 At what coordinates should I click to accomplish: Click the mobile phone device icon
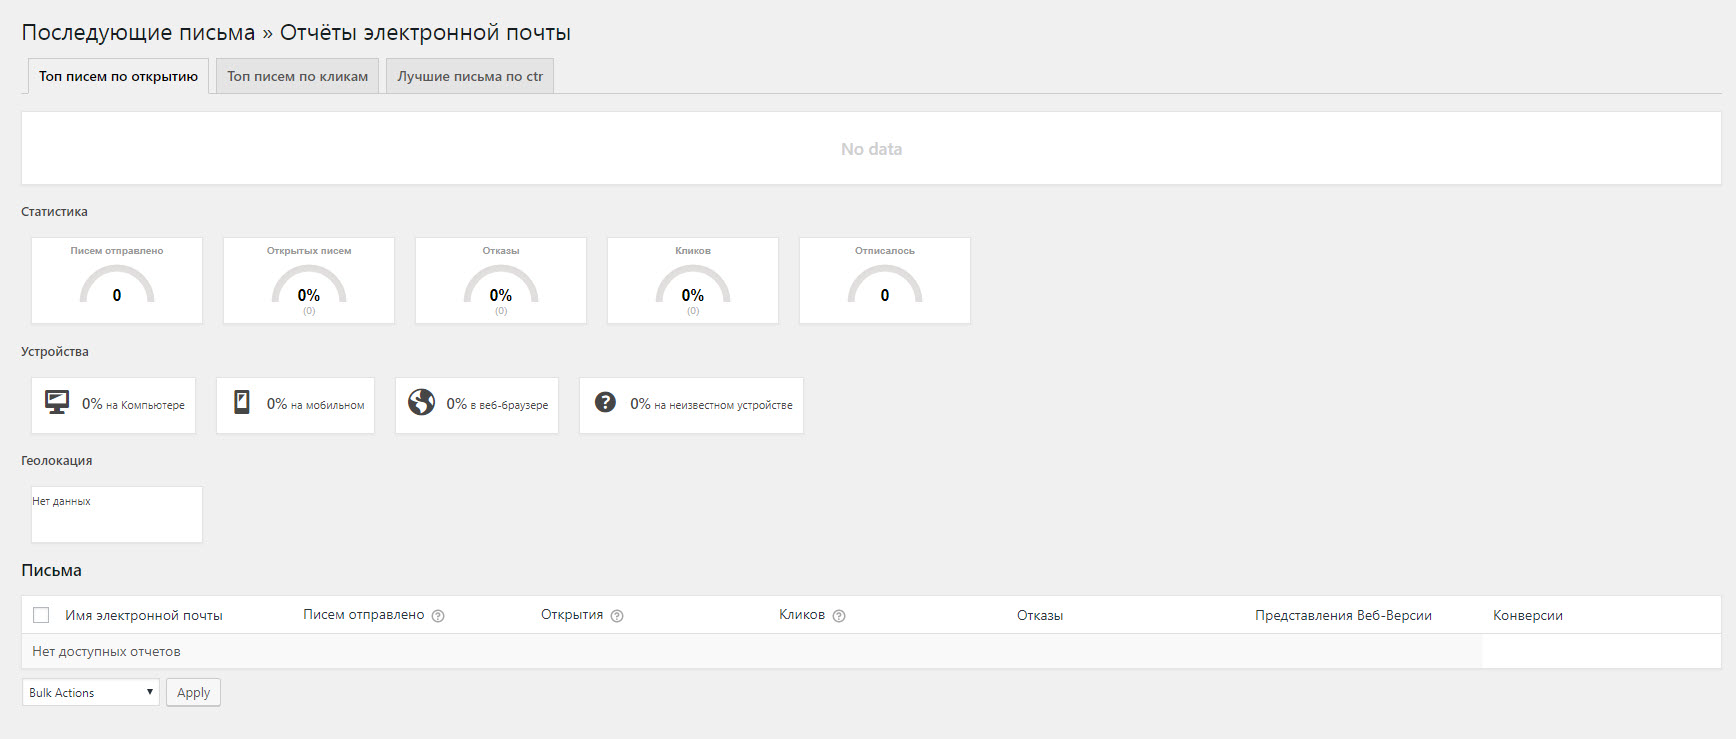point(242,402)
